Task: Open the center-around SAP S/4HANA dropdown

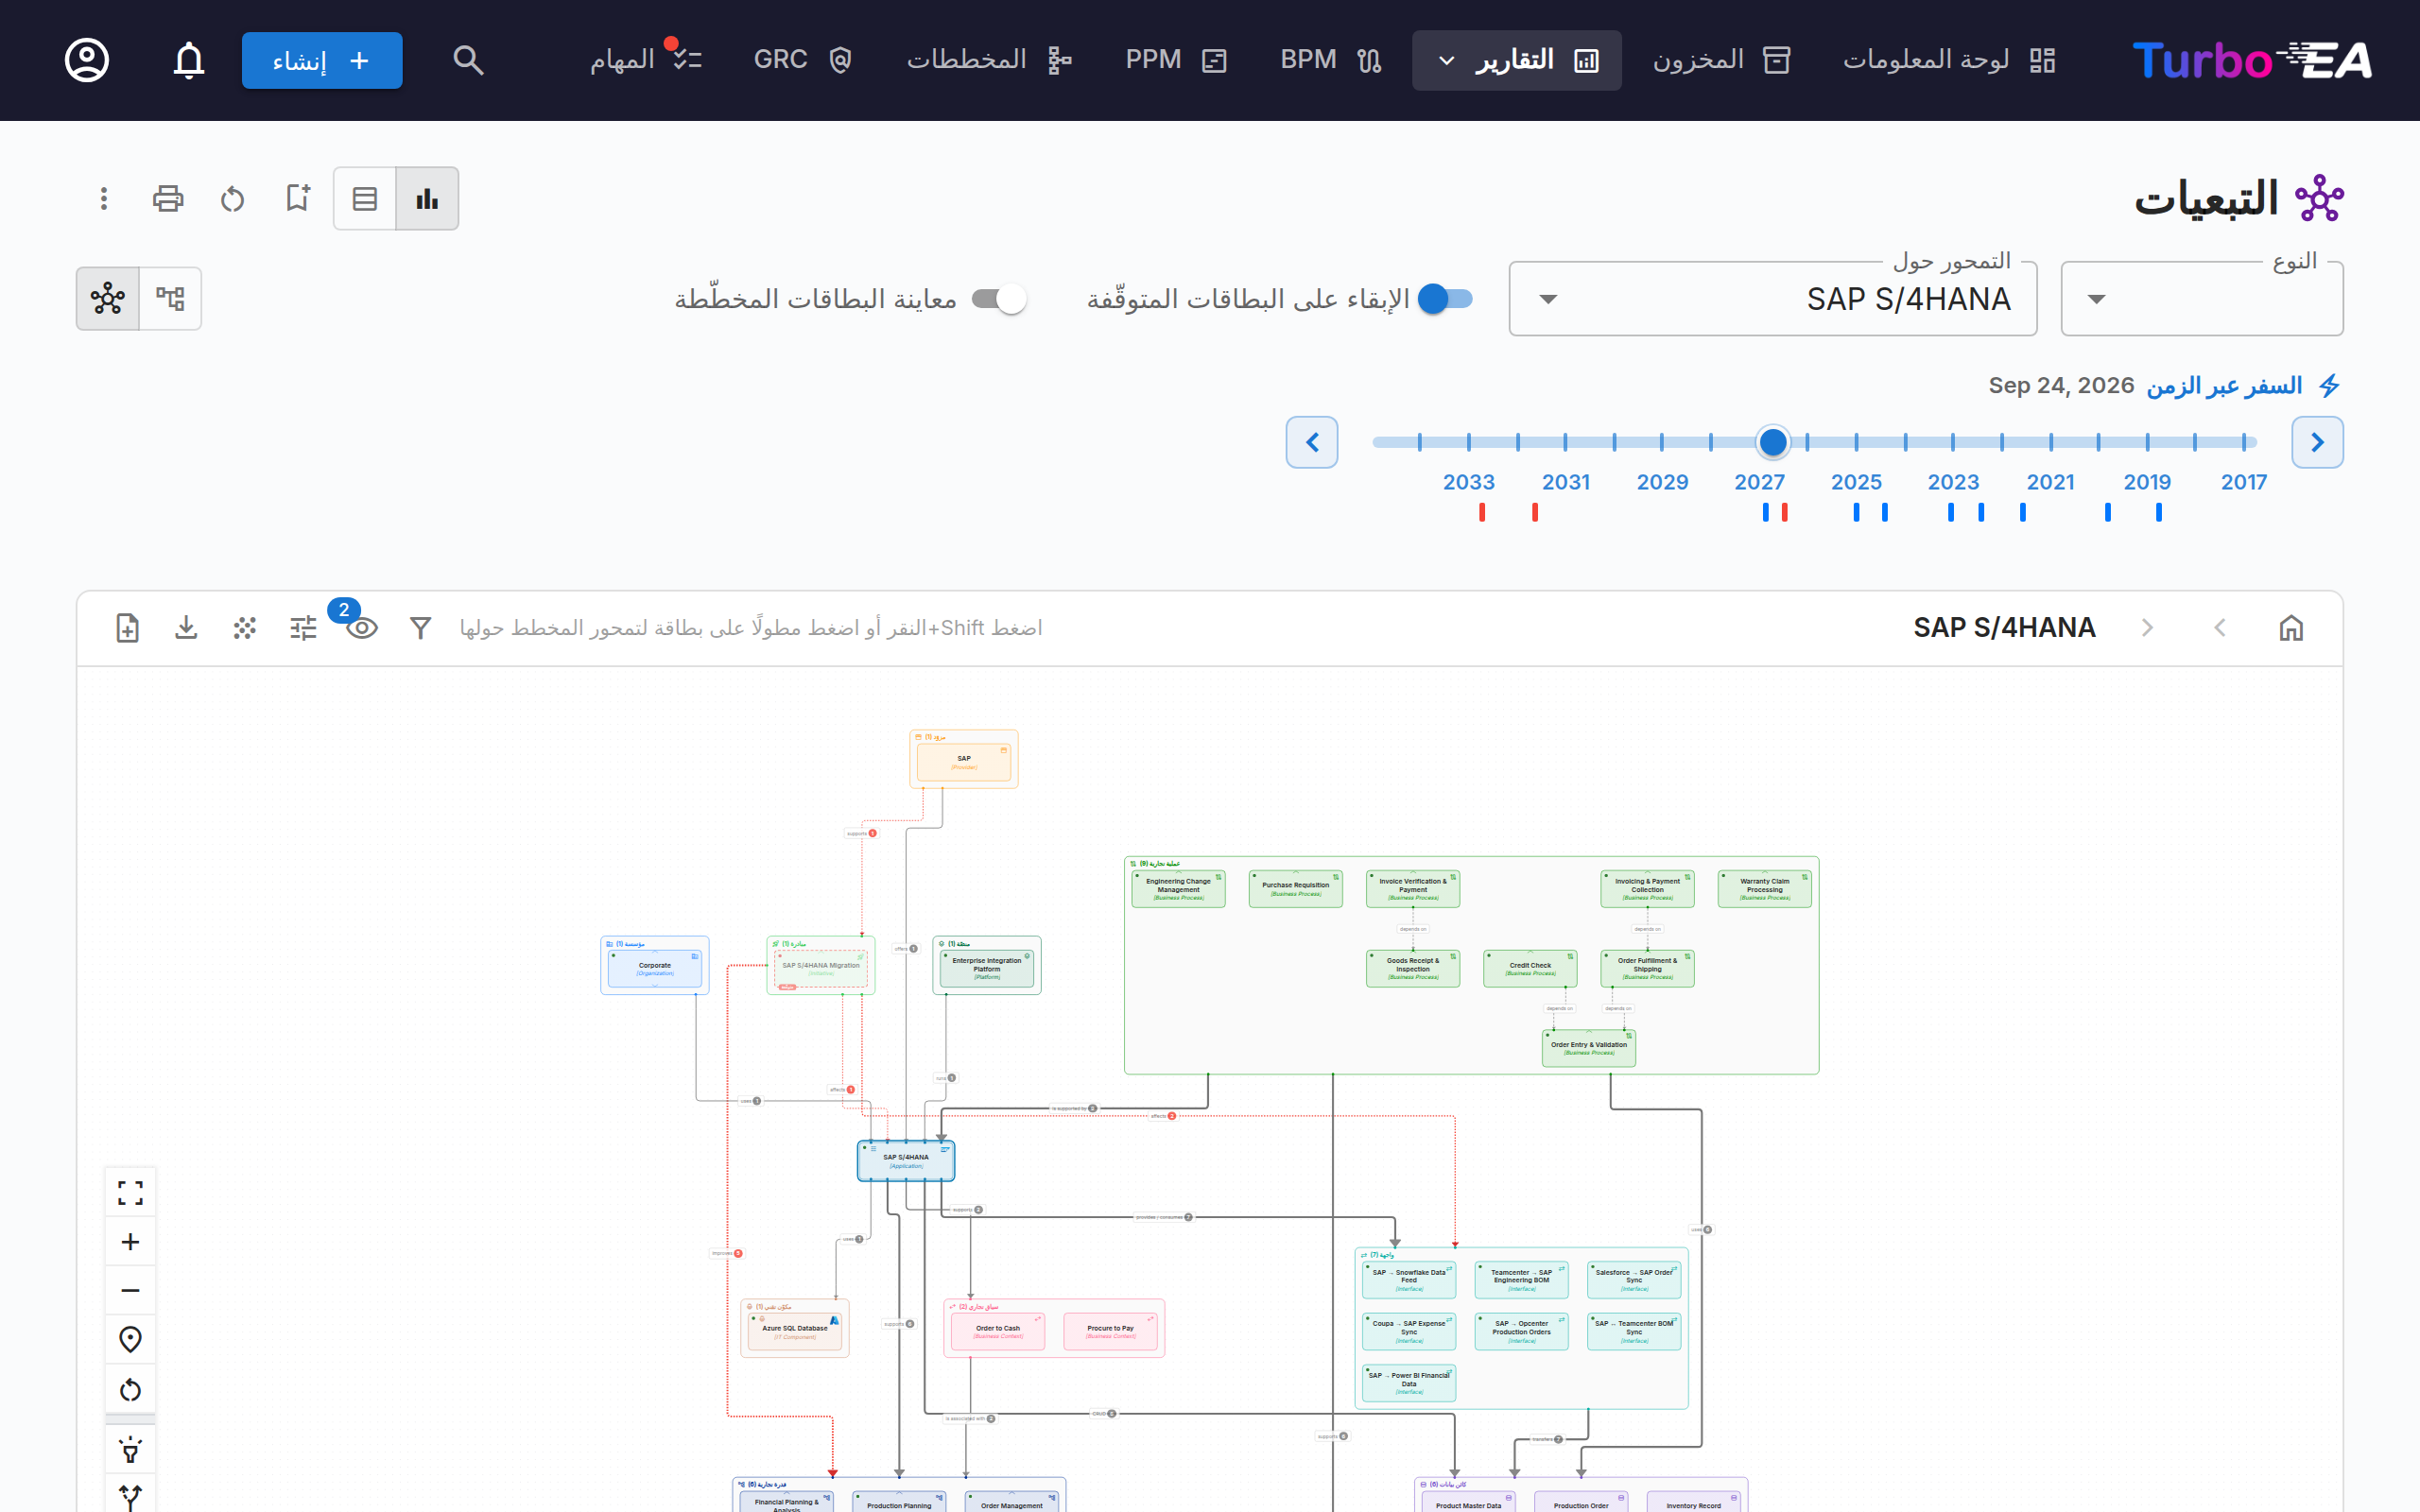Action: (x=1773, y=298)
